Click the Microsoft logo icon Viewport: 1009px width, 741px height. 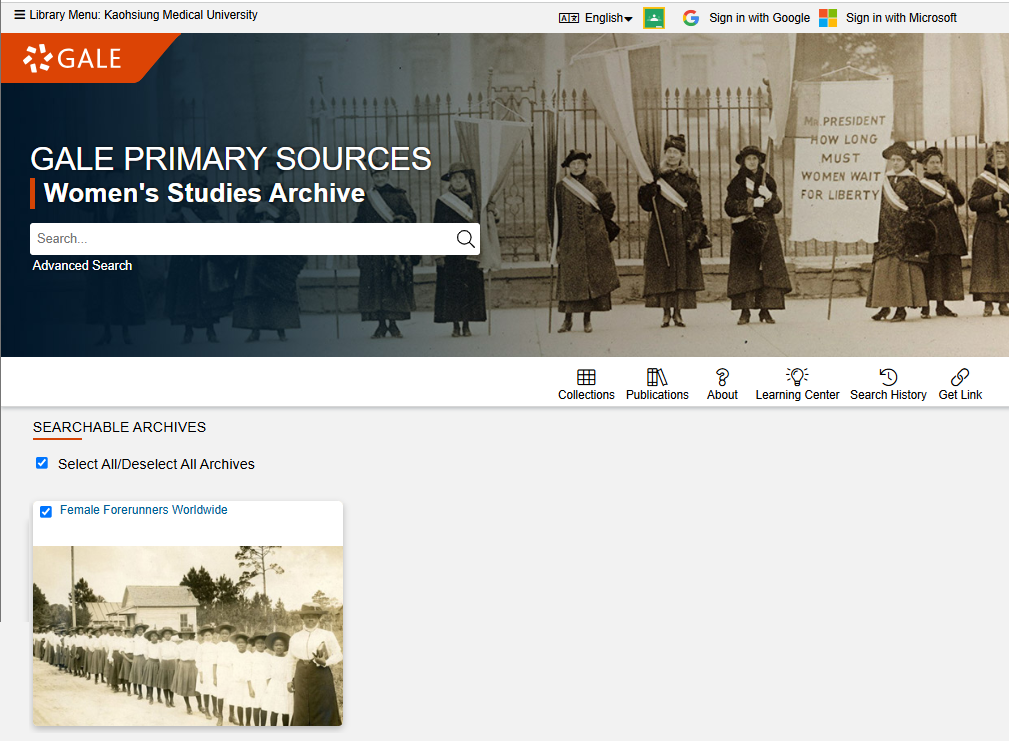coord(828,18)
